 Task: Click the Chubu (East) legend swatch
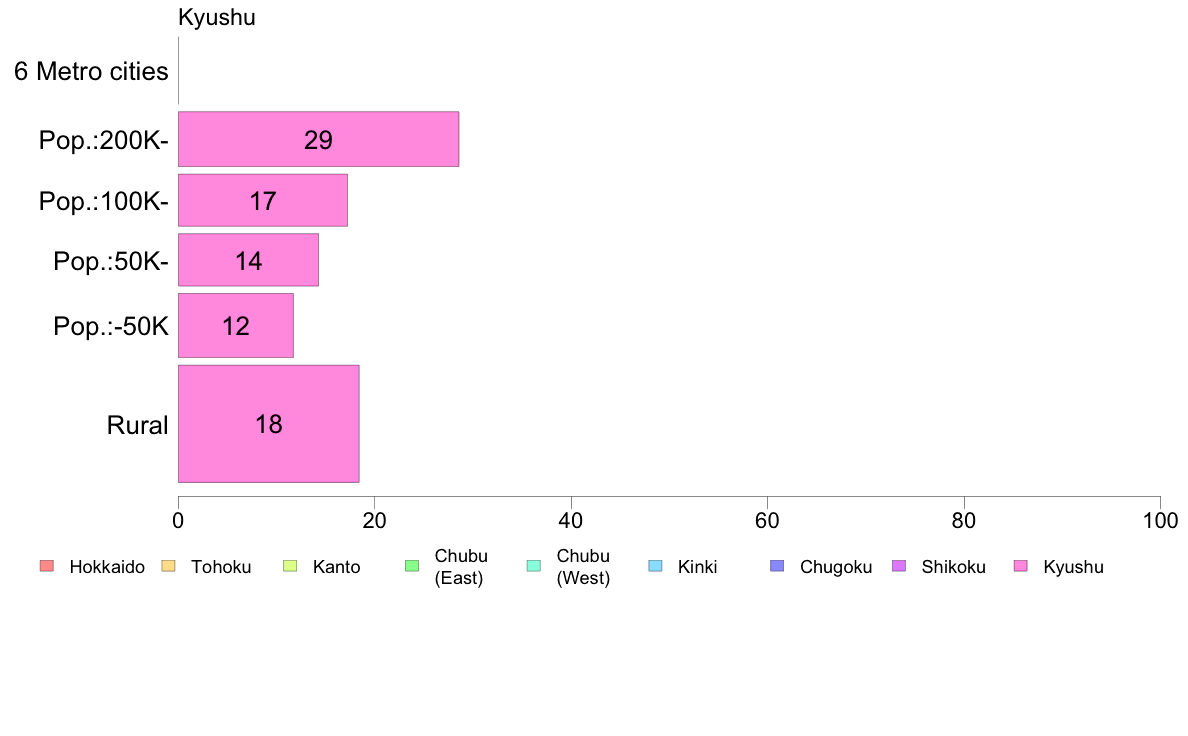(412, 566)
